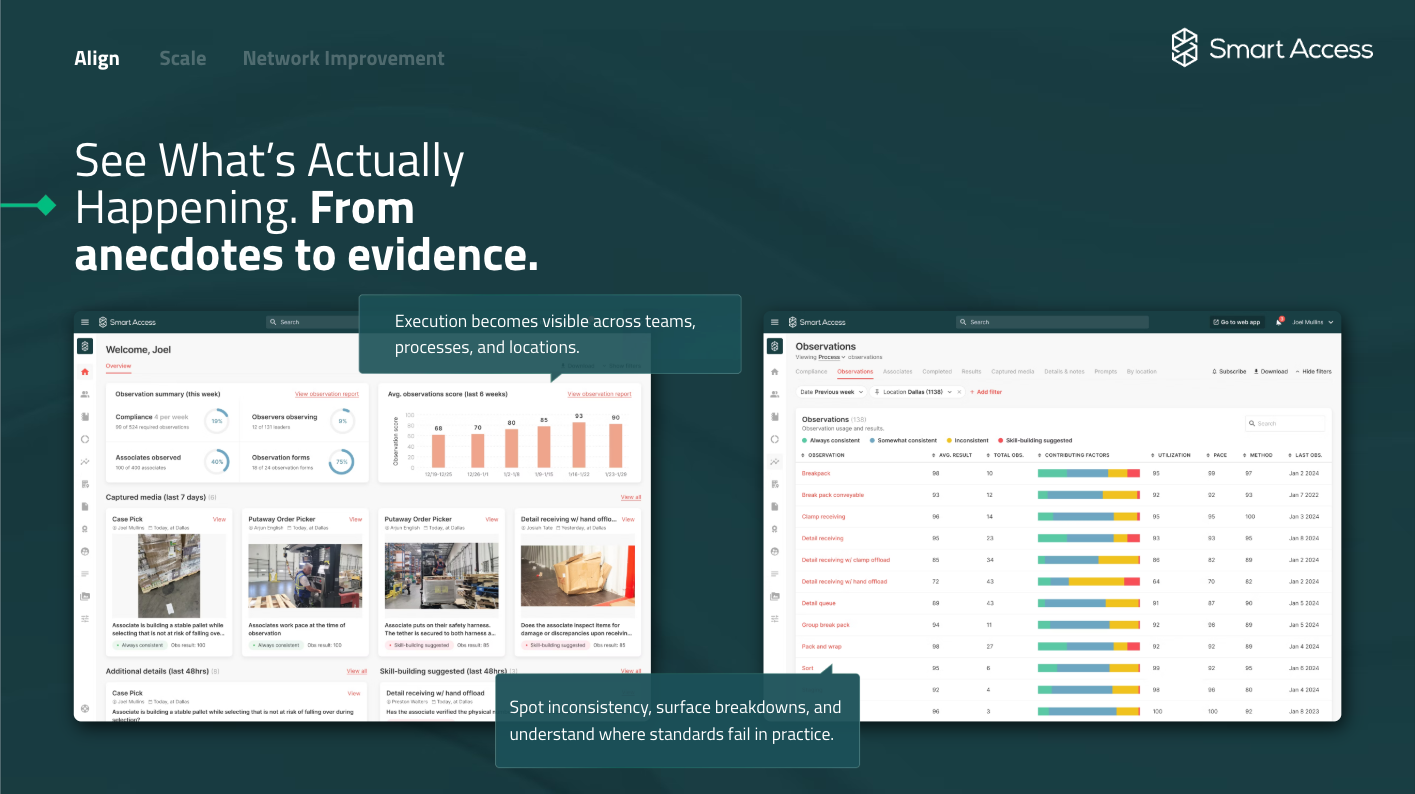The image size is (1415, 794).
Task: Click the Subscribe button
Action: click(1229, 371)
